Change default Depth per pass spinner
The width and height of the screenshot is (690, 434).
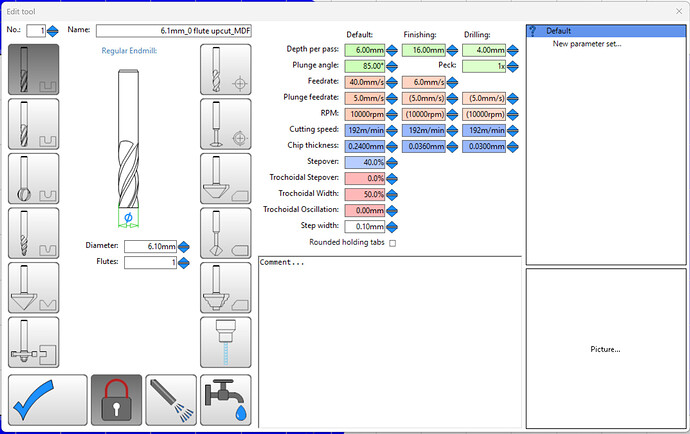click(x=392, y=50)
